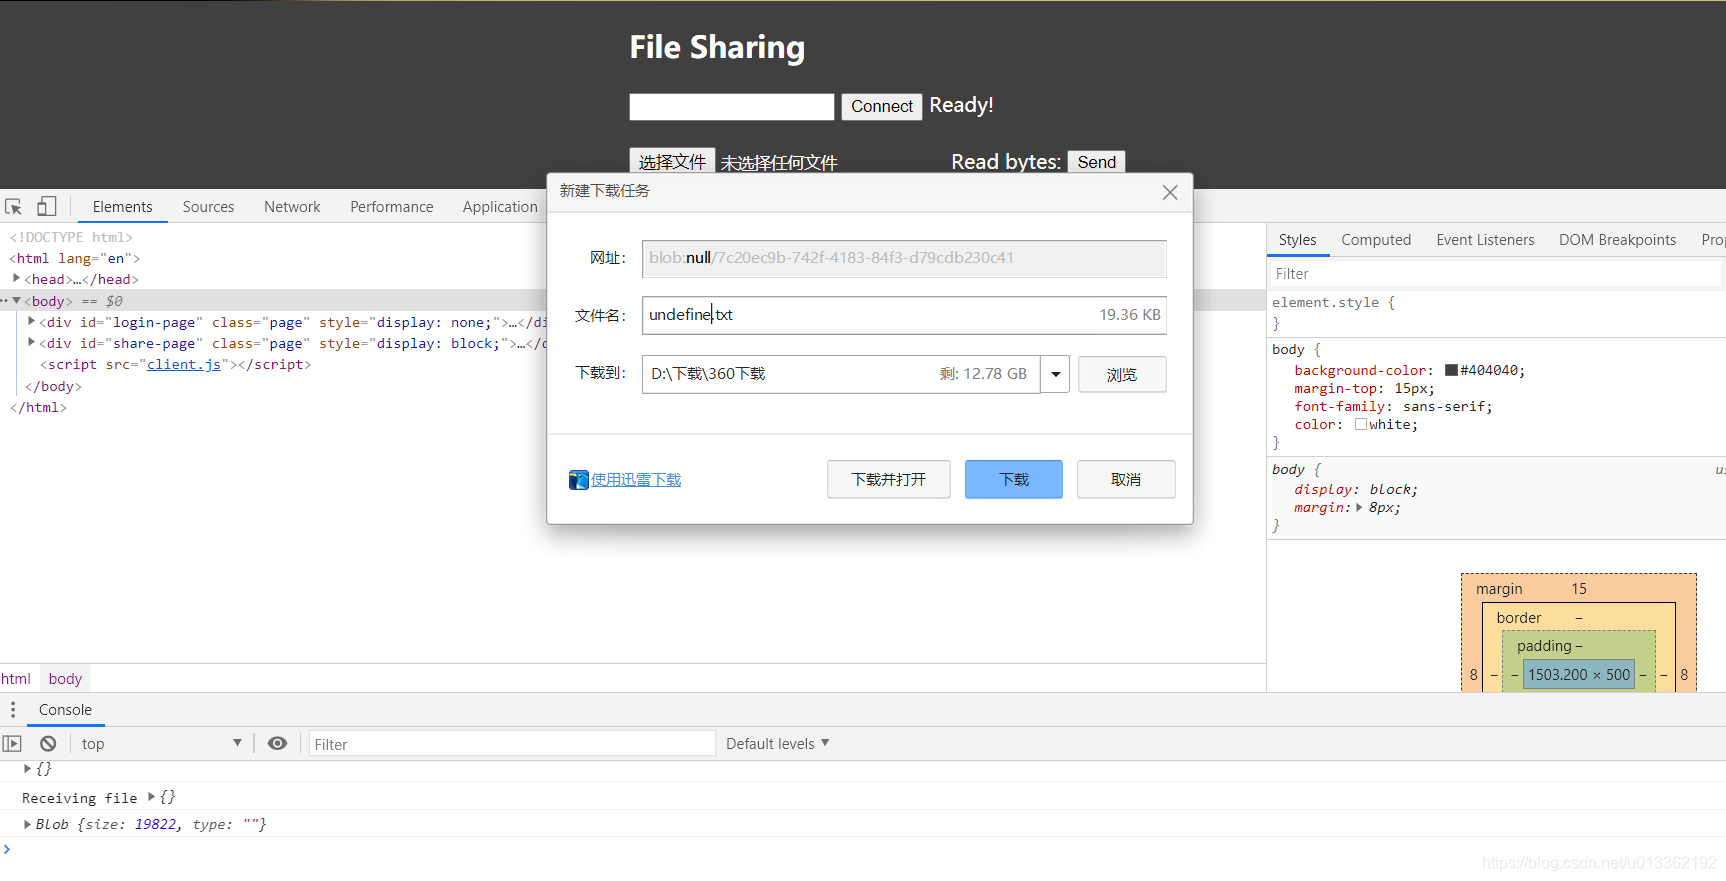Viewport: 1726px width, 881px height.
Task: Select the Computed pane tab
Action: point(1376,240)
